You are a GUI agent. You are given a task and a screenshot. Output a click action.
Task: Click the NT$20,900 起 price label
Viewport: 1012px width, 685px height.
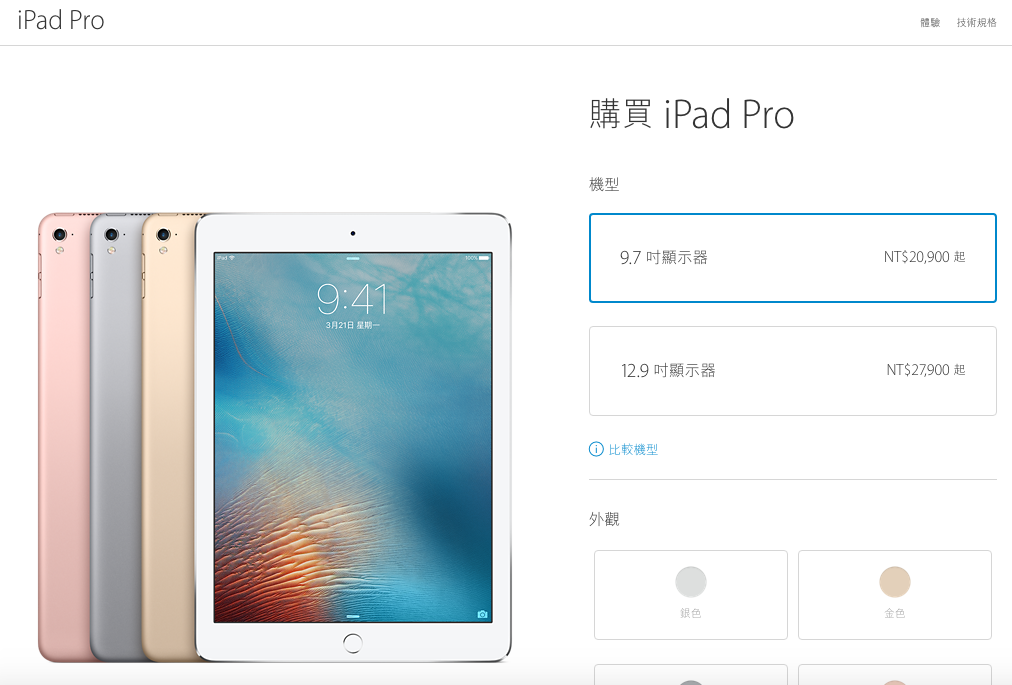(x=924, y=257)
